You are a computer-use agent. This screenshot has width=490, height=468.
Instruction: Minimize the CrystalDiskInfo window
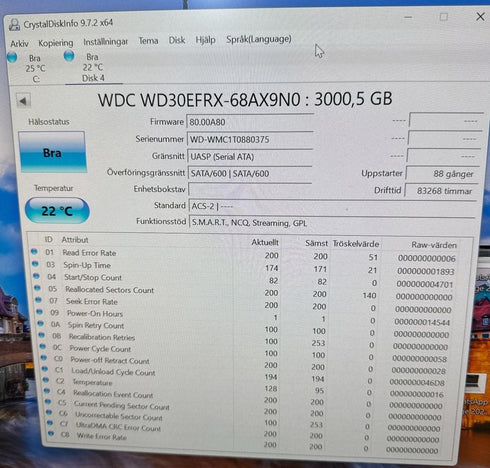pyautogui.click(x=408, y=17)
